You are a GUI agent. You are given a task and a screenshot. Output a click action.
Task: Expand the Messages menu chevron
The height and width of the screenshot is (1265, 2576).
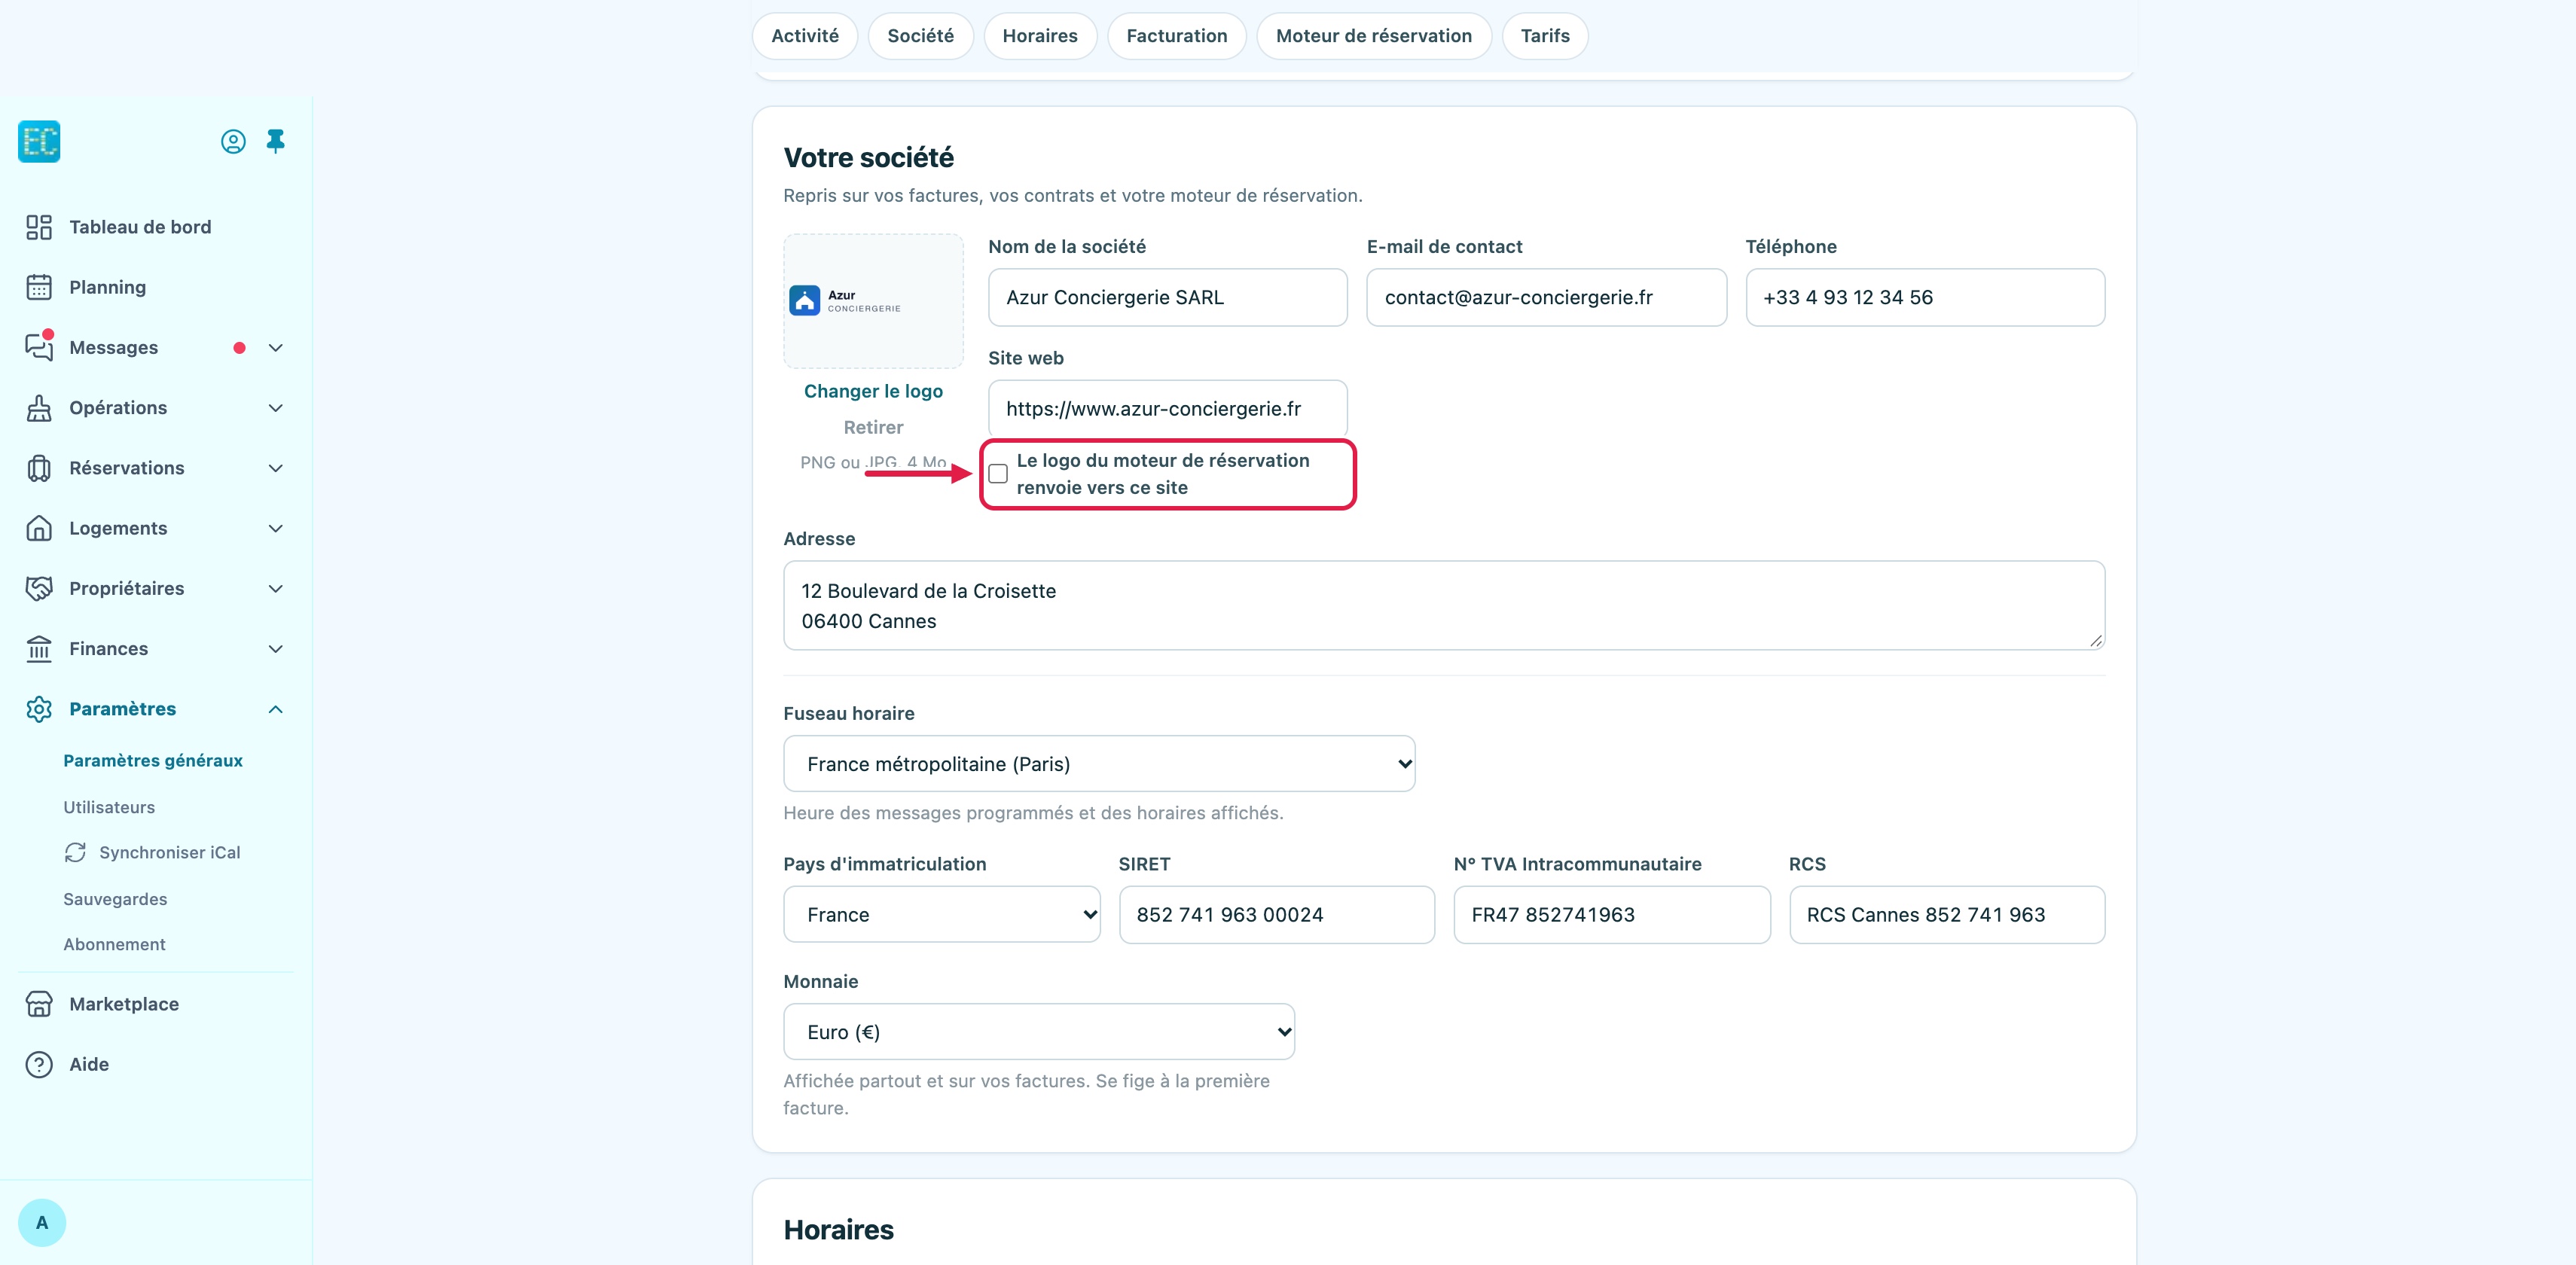pyautogui.click(x=276, y=348)
